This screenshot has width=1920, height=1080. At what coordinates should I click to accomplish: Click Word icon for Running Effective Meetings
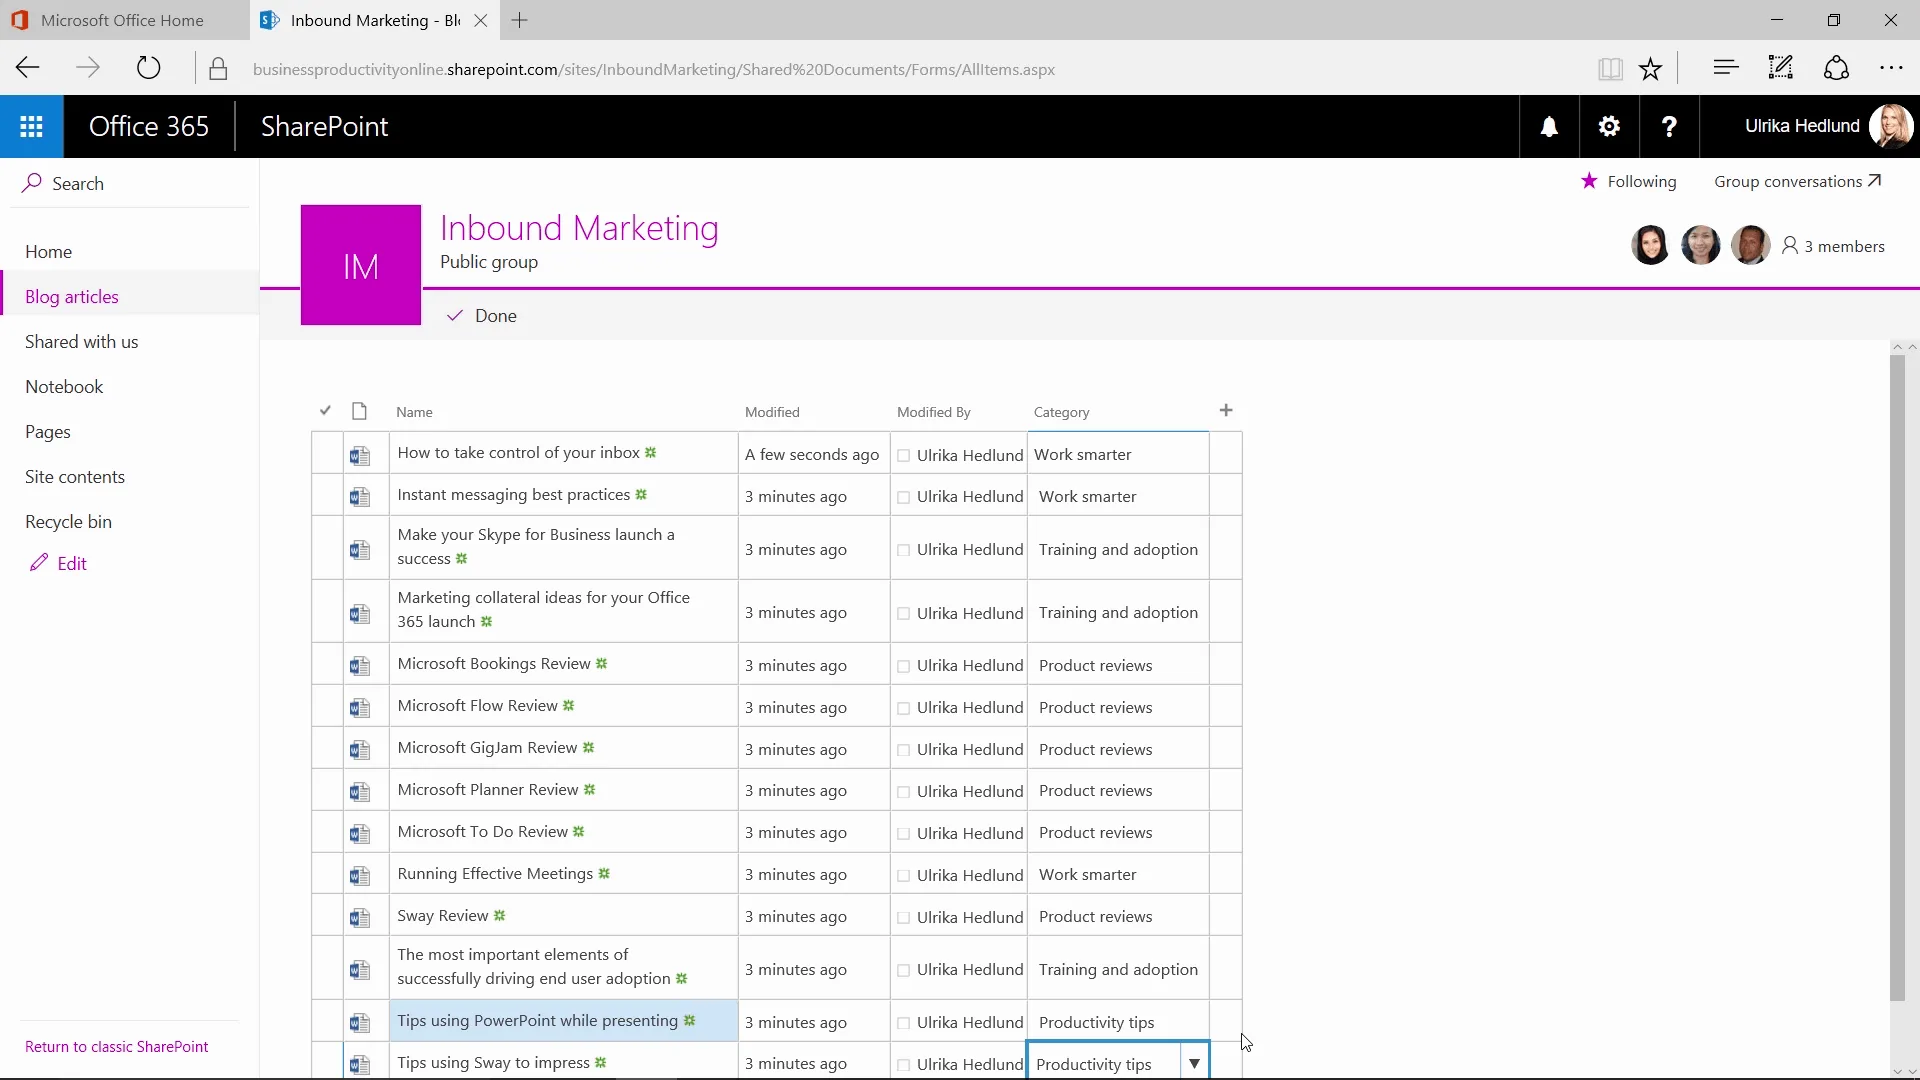[x=360, y=876]
